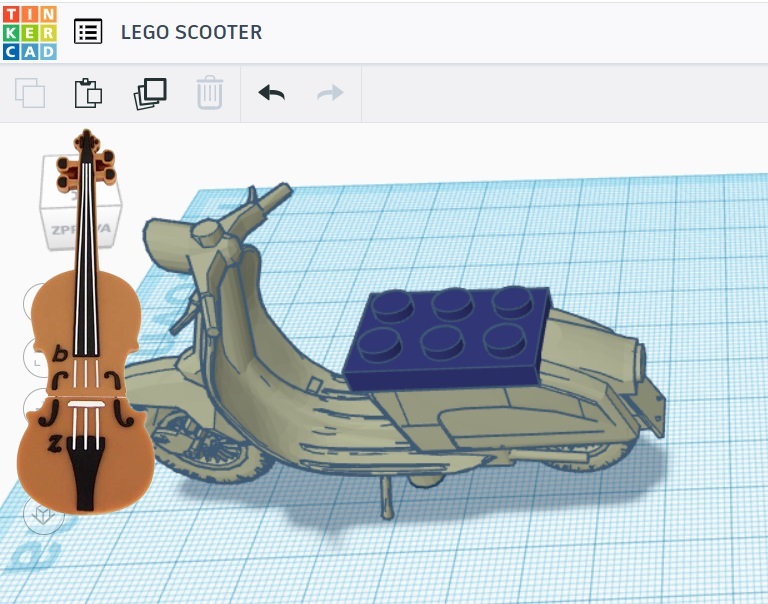This screenshot has width=768, height=604.
Task: Click the view cube navigation widget
Action: [81, 202]
